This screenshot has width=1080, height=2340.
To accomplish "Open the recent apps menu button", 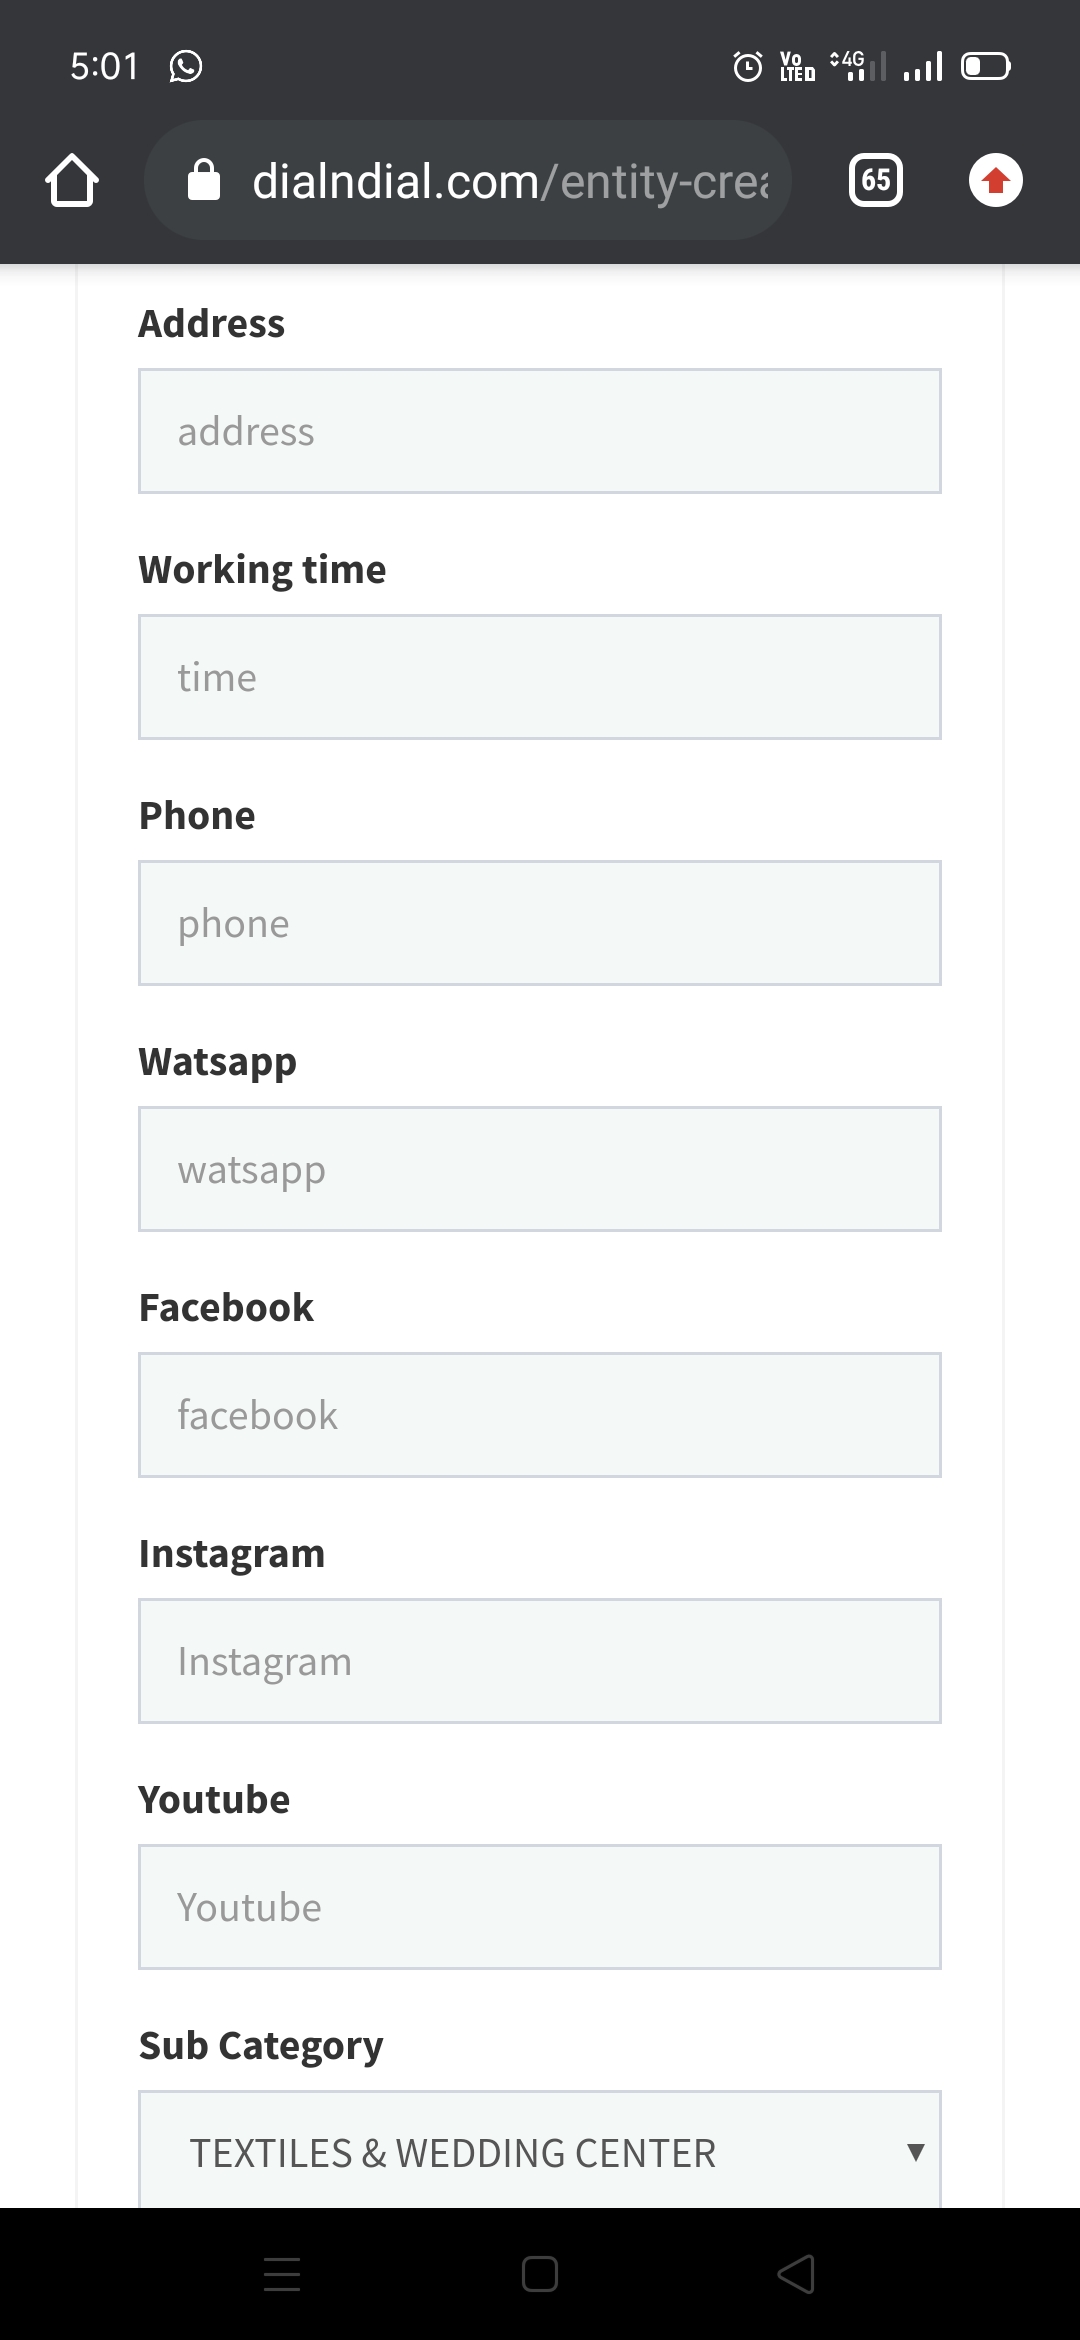I will [x=282, y=2274].
